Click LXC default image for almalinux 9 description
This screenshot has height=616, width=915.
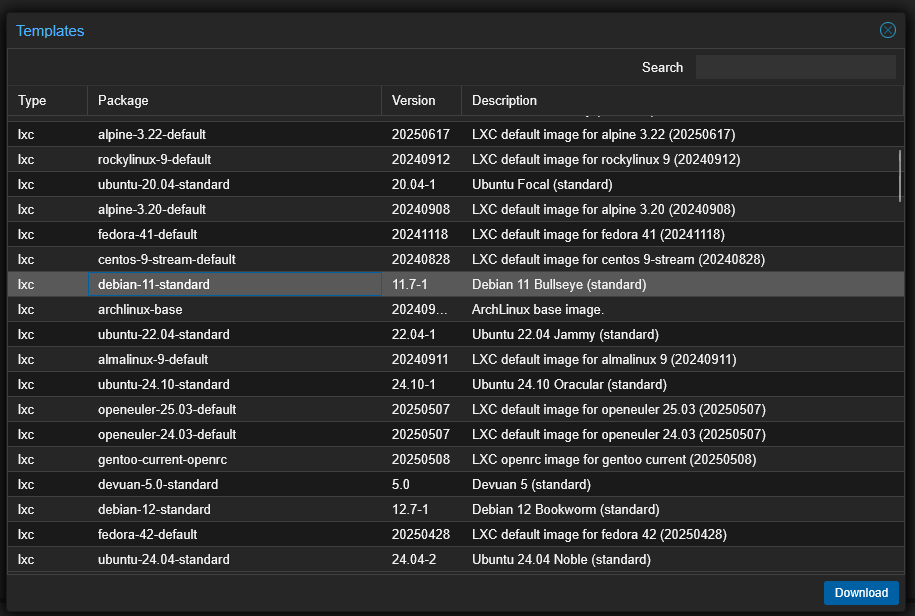click(605, 359)
